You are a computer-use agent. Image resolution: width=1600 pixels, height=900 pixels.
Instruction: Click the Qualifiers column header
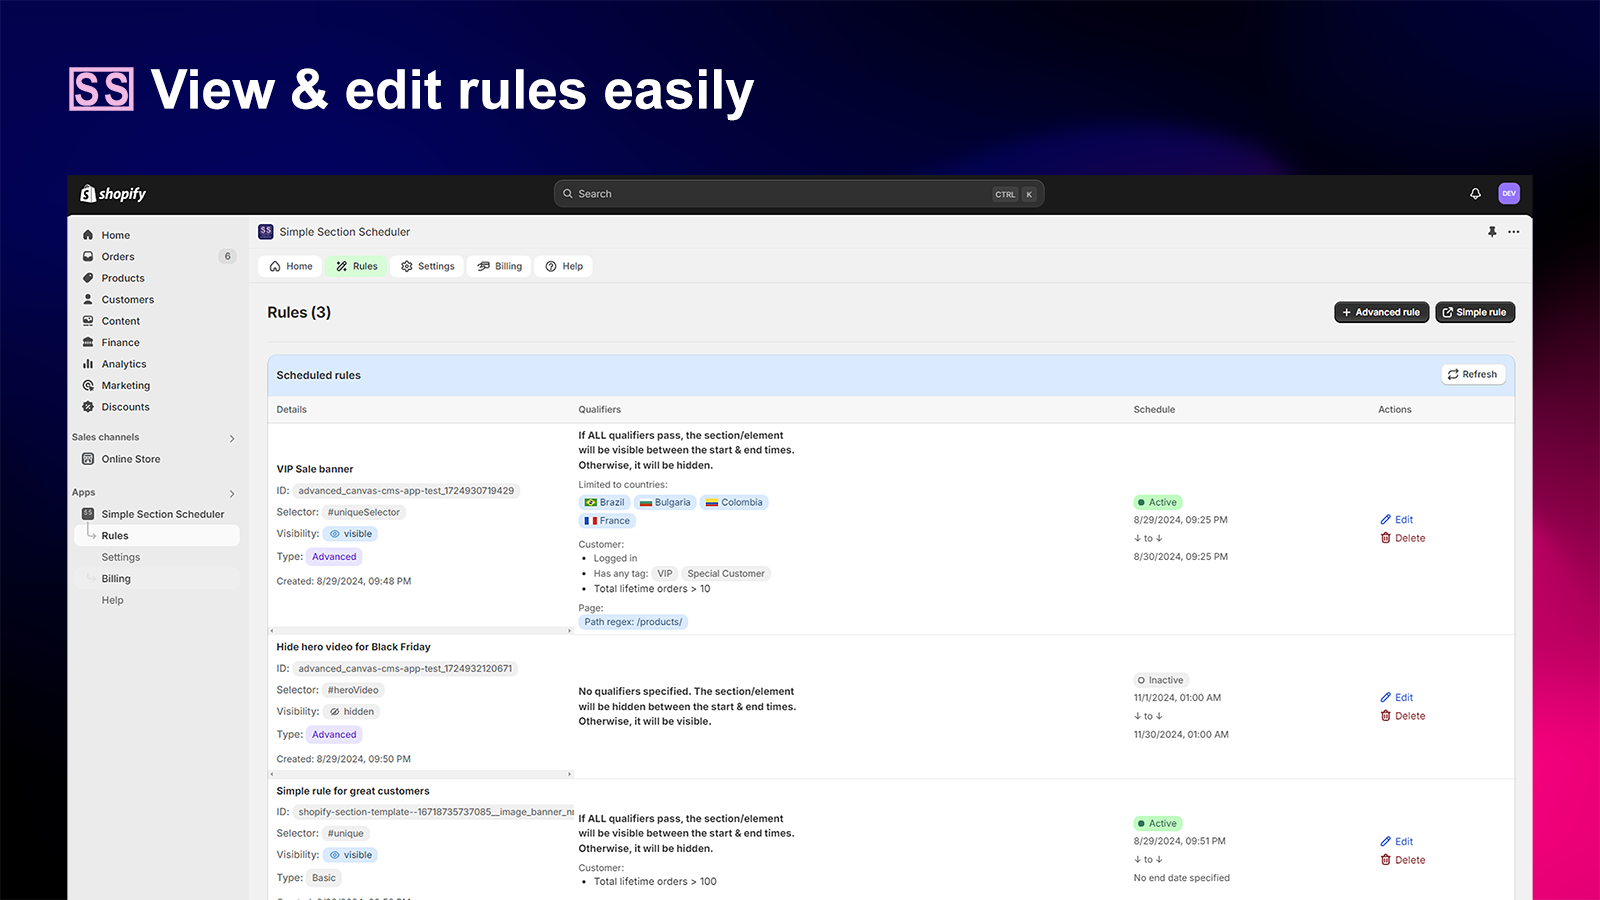[x=600, y=410]
